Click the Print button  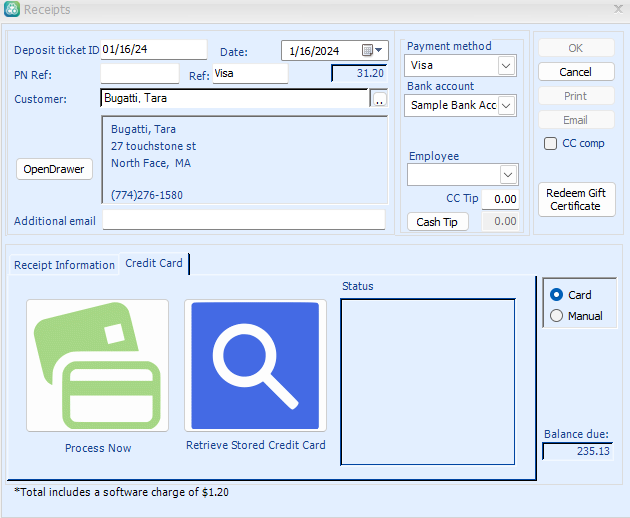[x=576, y=96]
